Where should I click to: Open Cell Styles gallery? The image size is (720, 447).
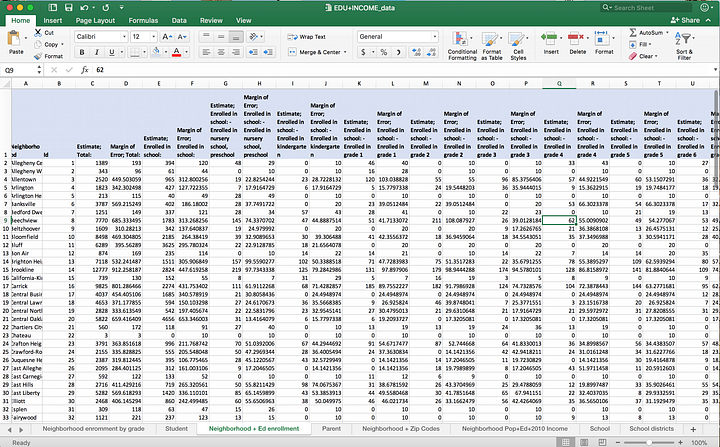coord(518,45)
